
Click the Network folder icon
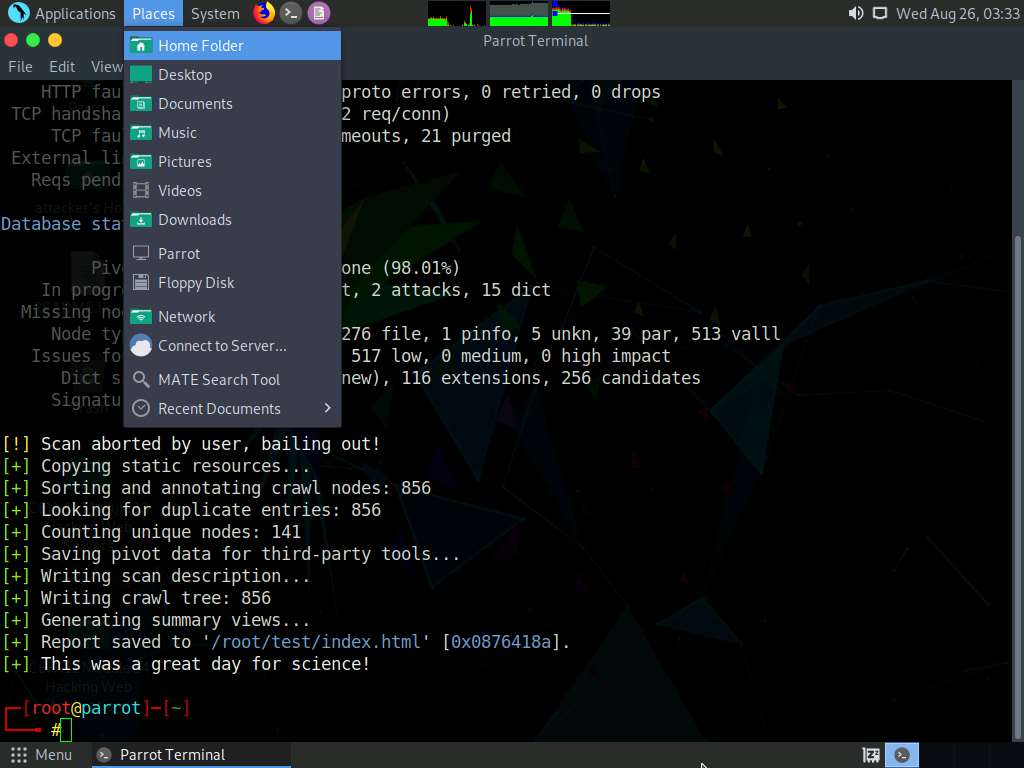(x=140, y=317)
